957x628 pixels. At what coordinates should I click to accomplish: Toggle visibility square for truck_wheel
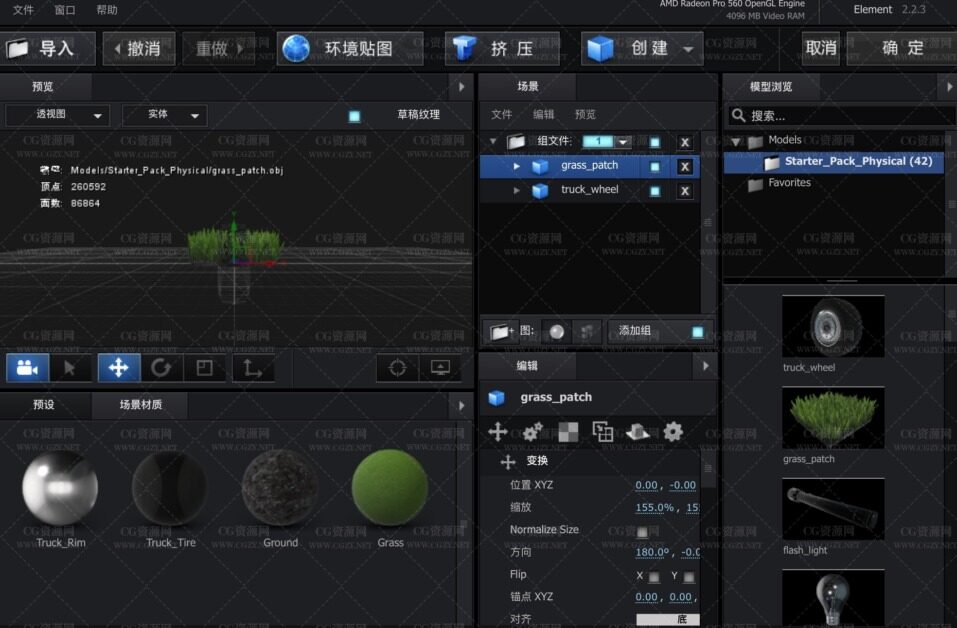click(655, 191)
